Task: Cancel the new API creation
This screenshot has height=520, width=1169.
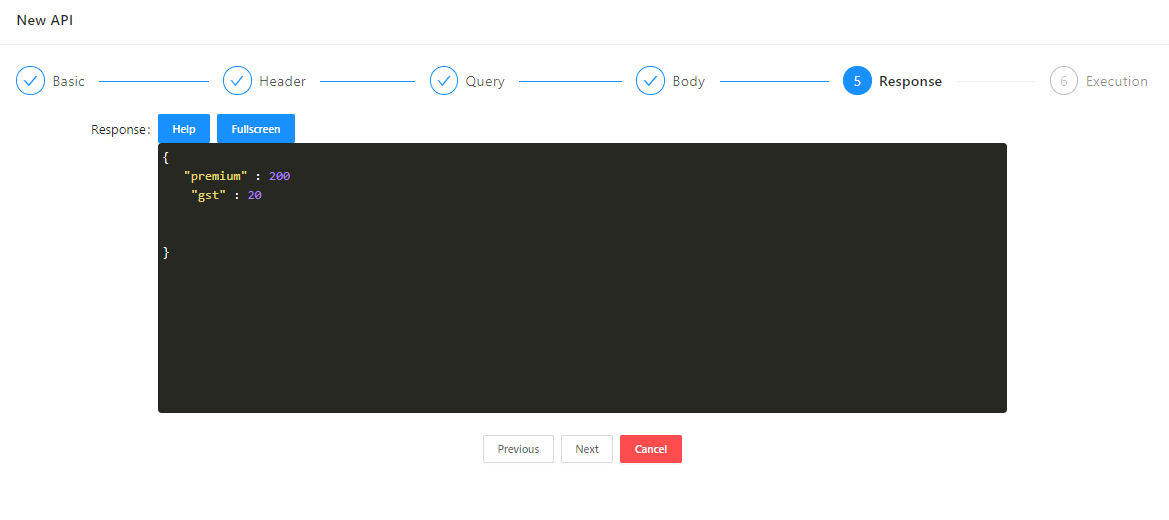Action: (651, 449)
